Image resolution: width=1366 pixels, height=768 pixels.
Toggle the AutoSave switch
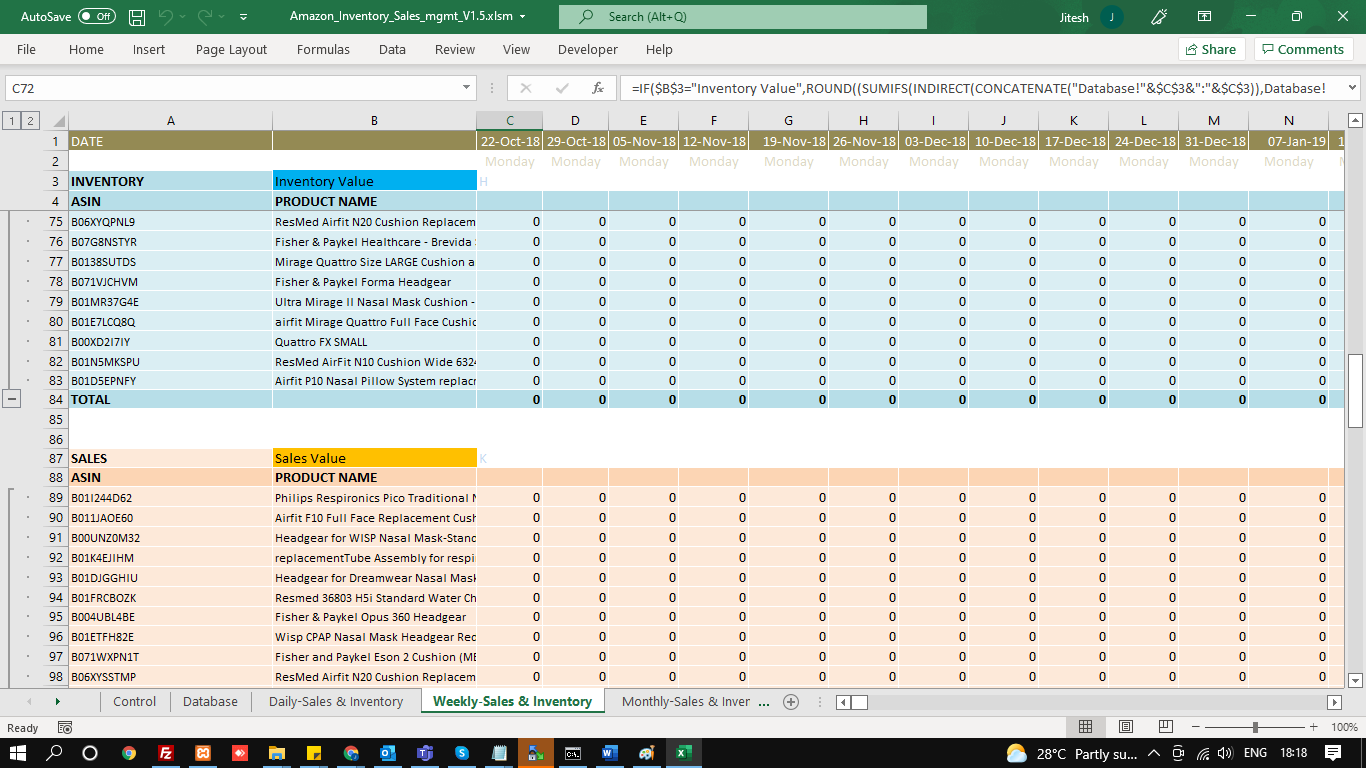pyautogui.click(x=96, y=17)
